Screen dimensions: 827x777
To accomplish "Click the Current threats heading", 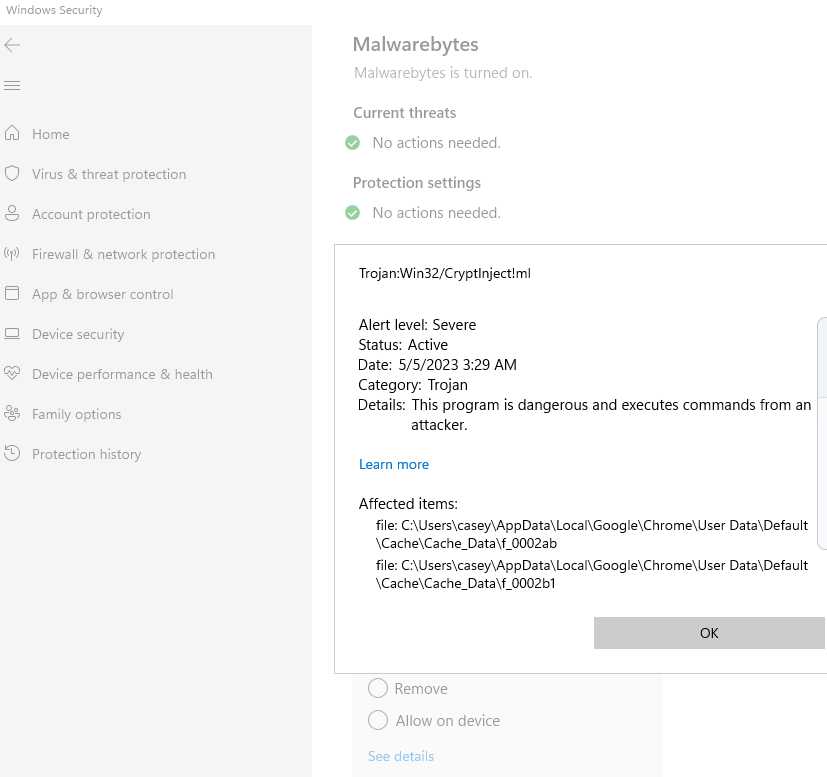I will point(405,113).
